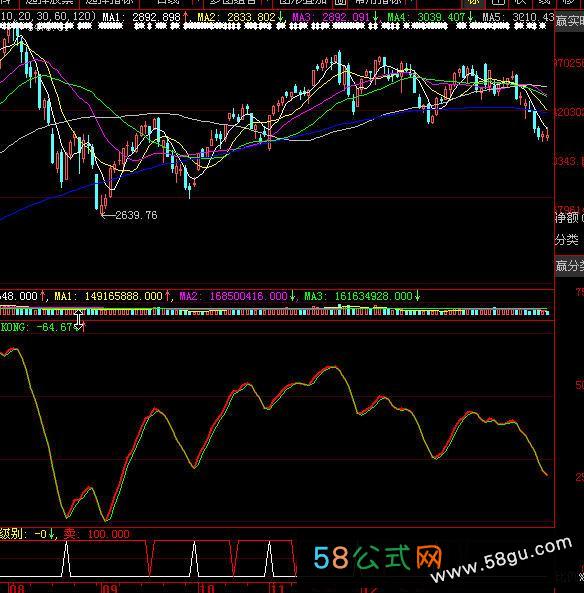Click the 净额 label in side panel

point(567,217)
